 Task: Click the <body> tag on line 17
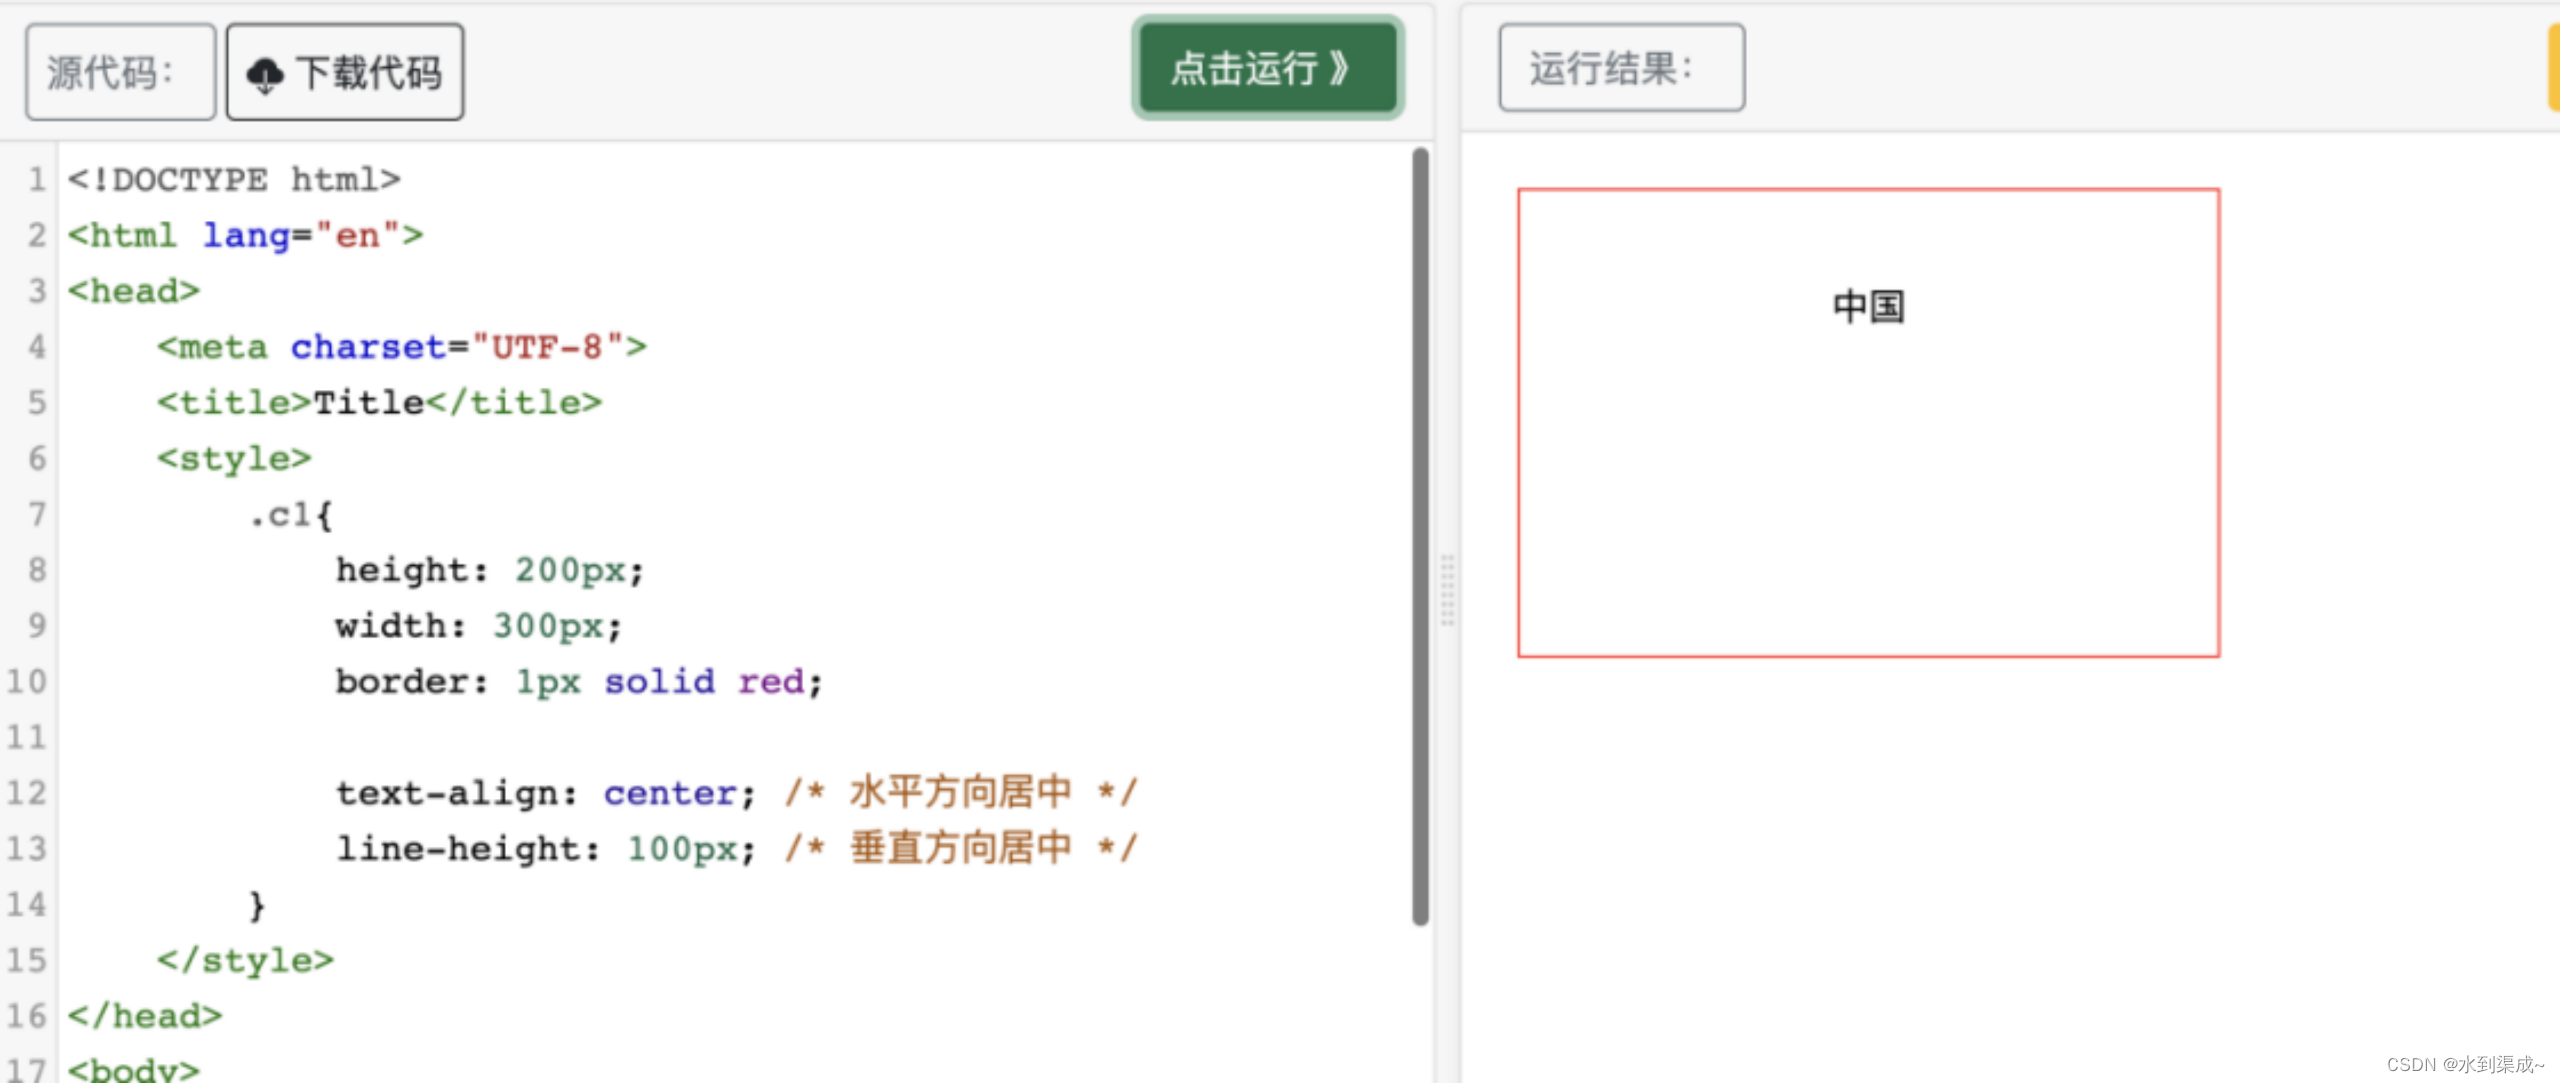point(134,1069)
